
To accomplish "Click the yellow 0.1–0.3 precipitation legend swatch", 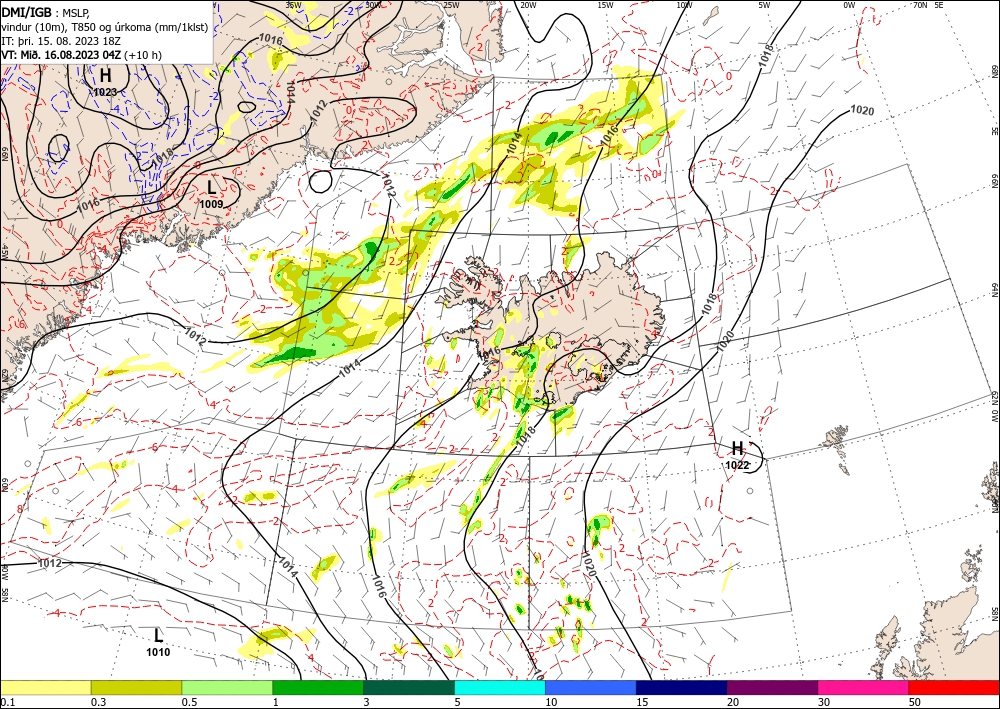I will [x=46, y=687].
